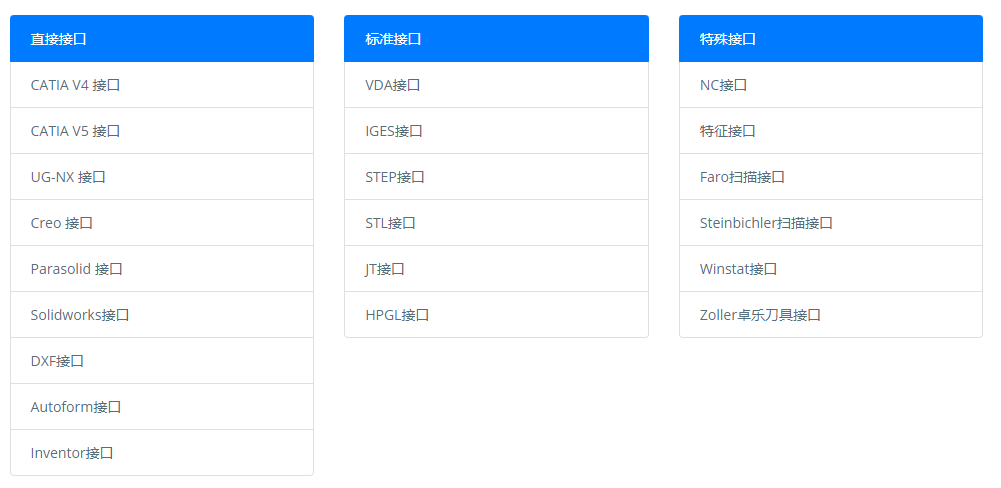Viewport: 1001px width, 488px height.
Task: Open the CATIA V4 接口 item
Action: (x=162, y=85)
